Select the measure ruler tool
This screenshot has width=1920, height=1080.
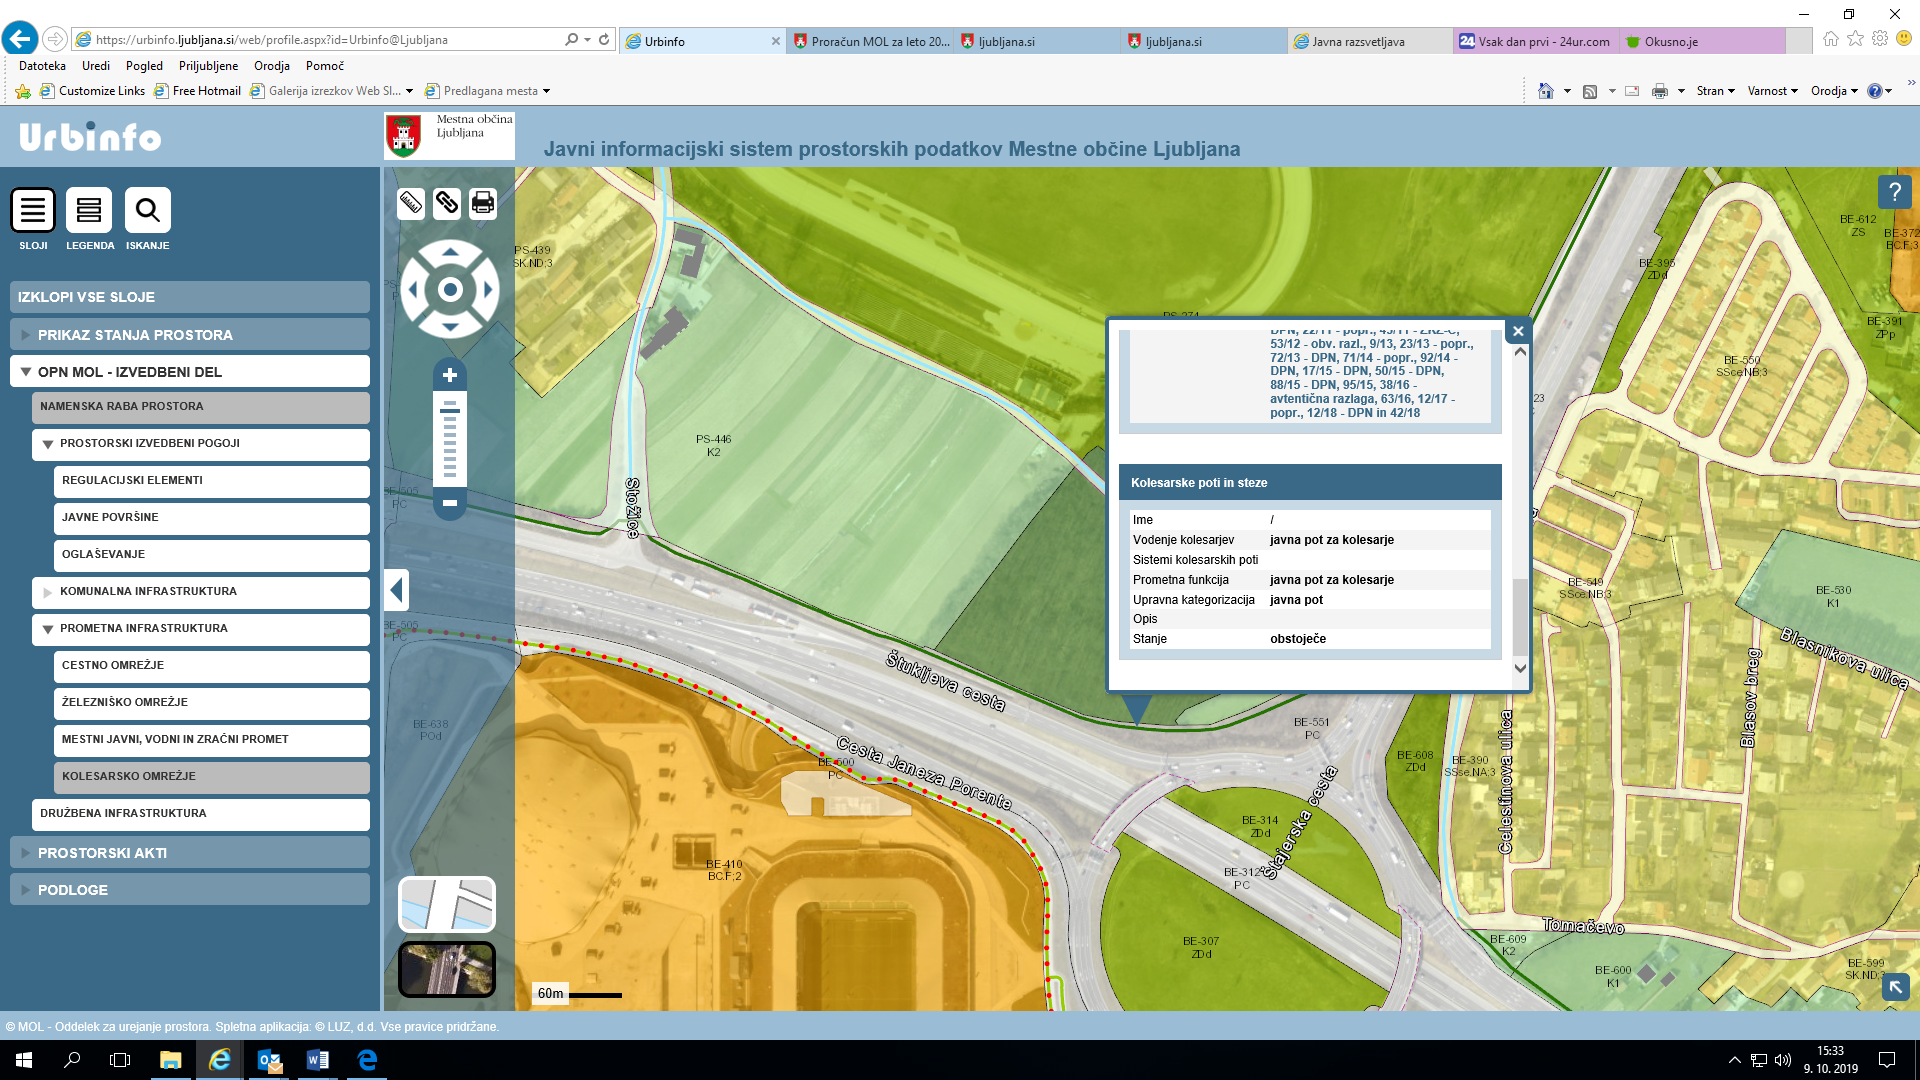click(411, 203)
